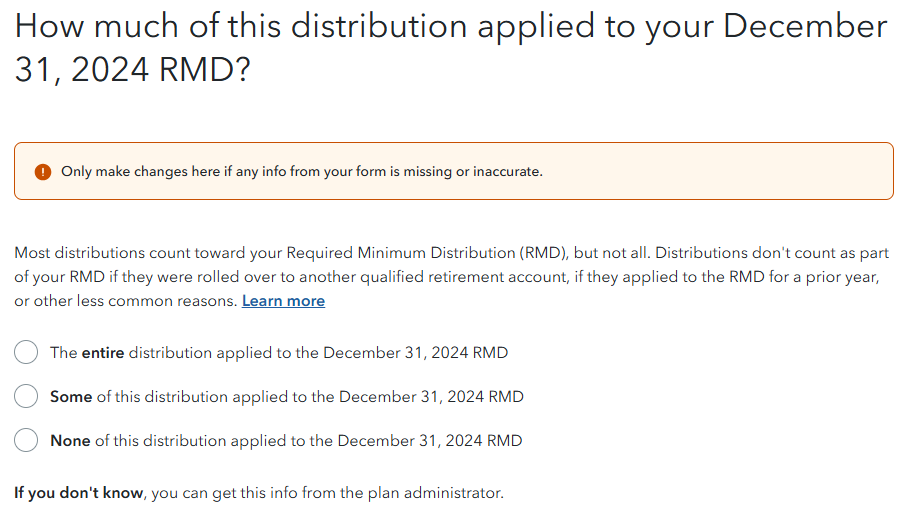Click the bold word 'entire' in the first option
901x522 pixels.
coord(103,352)
